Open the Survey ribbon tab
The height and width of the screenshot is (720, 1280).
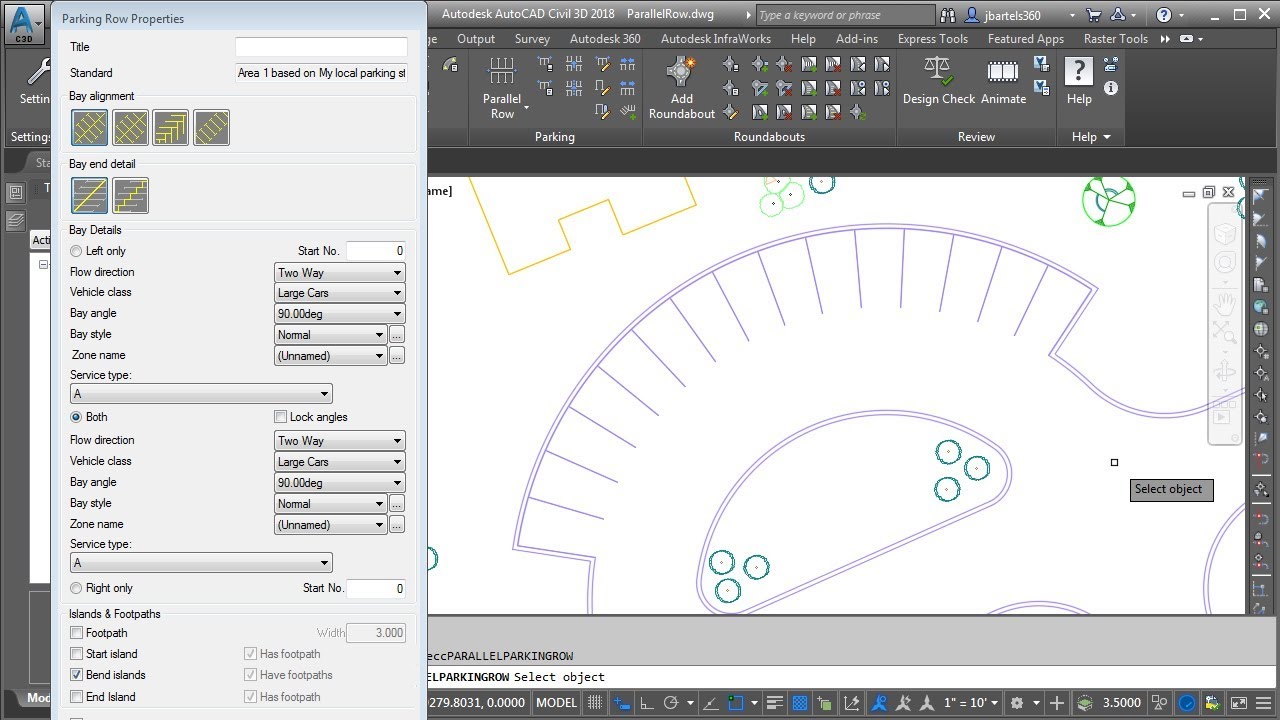[x=532, y=39]
